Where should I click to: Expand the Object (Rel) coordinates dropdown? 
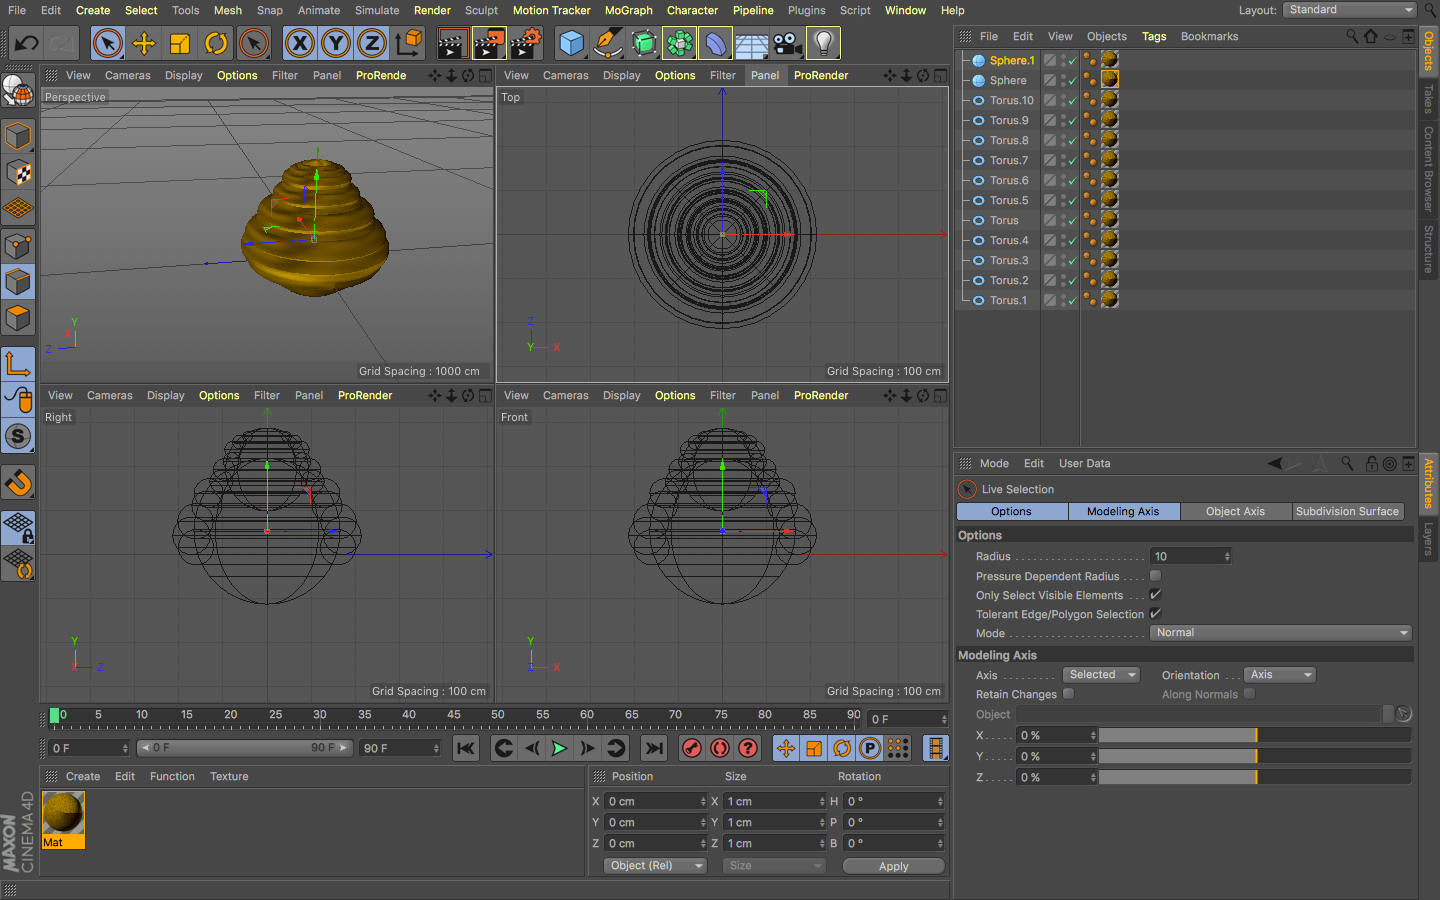pyautogui.click(x=655, y=866)
